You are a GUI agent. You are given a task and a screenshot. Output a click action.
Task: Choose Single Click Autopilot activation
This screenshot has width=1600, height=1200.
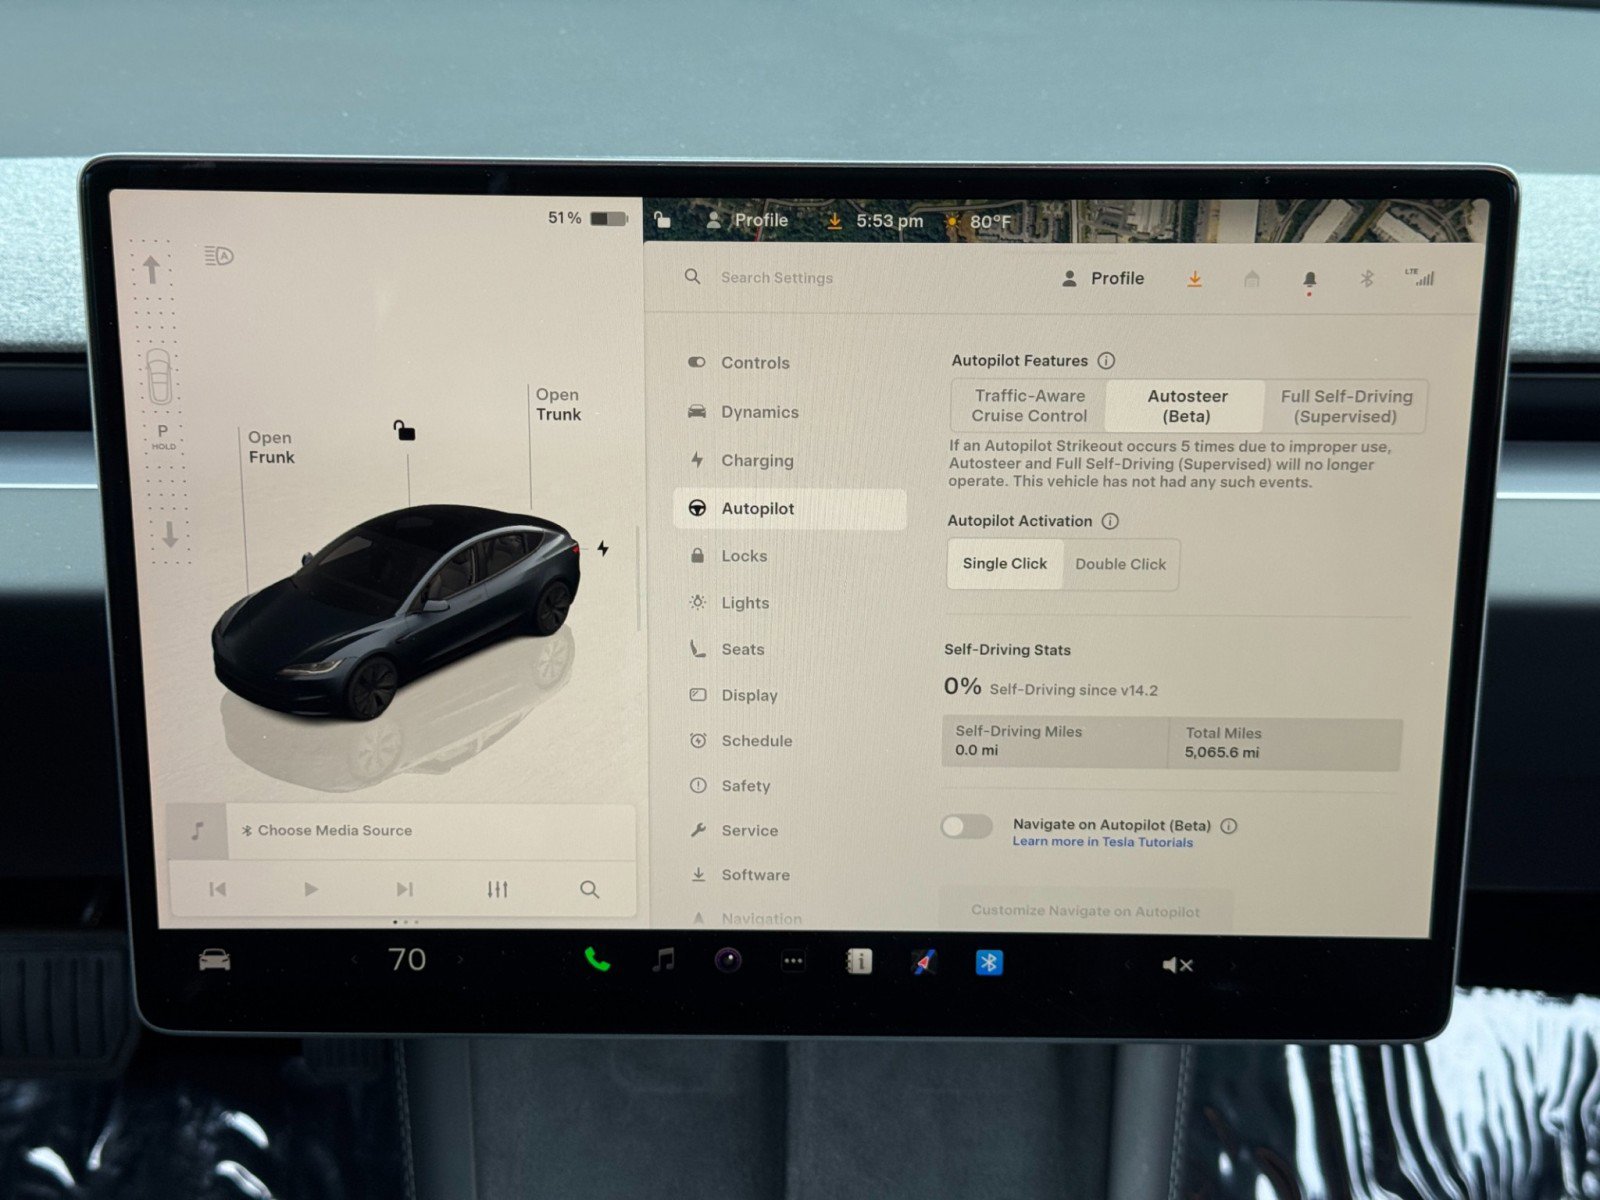1004,563
